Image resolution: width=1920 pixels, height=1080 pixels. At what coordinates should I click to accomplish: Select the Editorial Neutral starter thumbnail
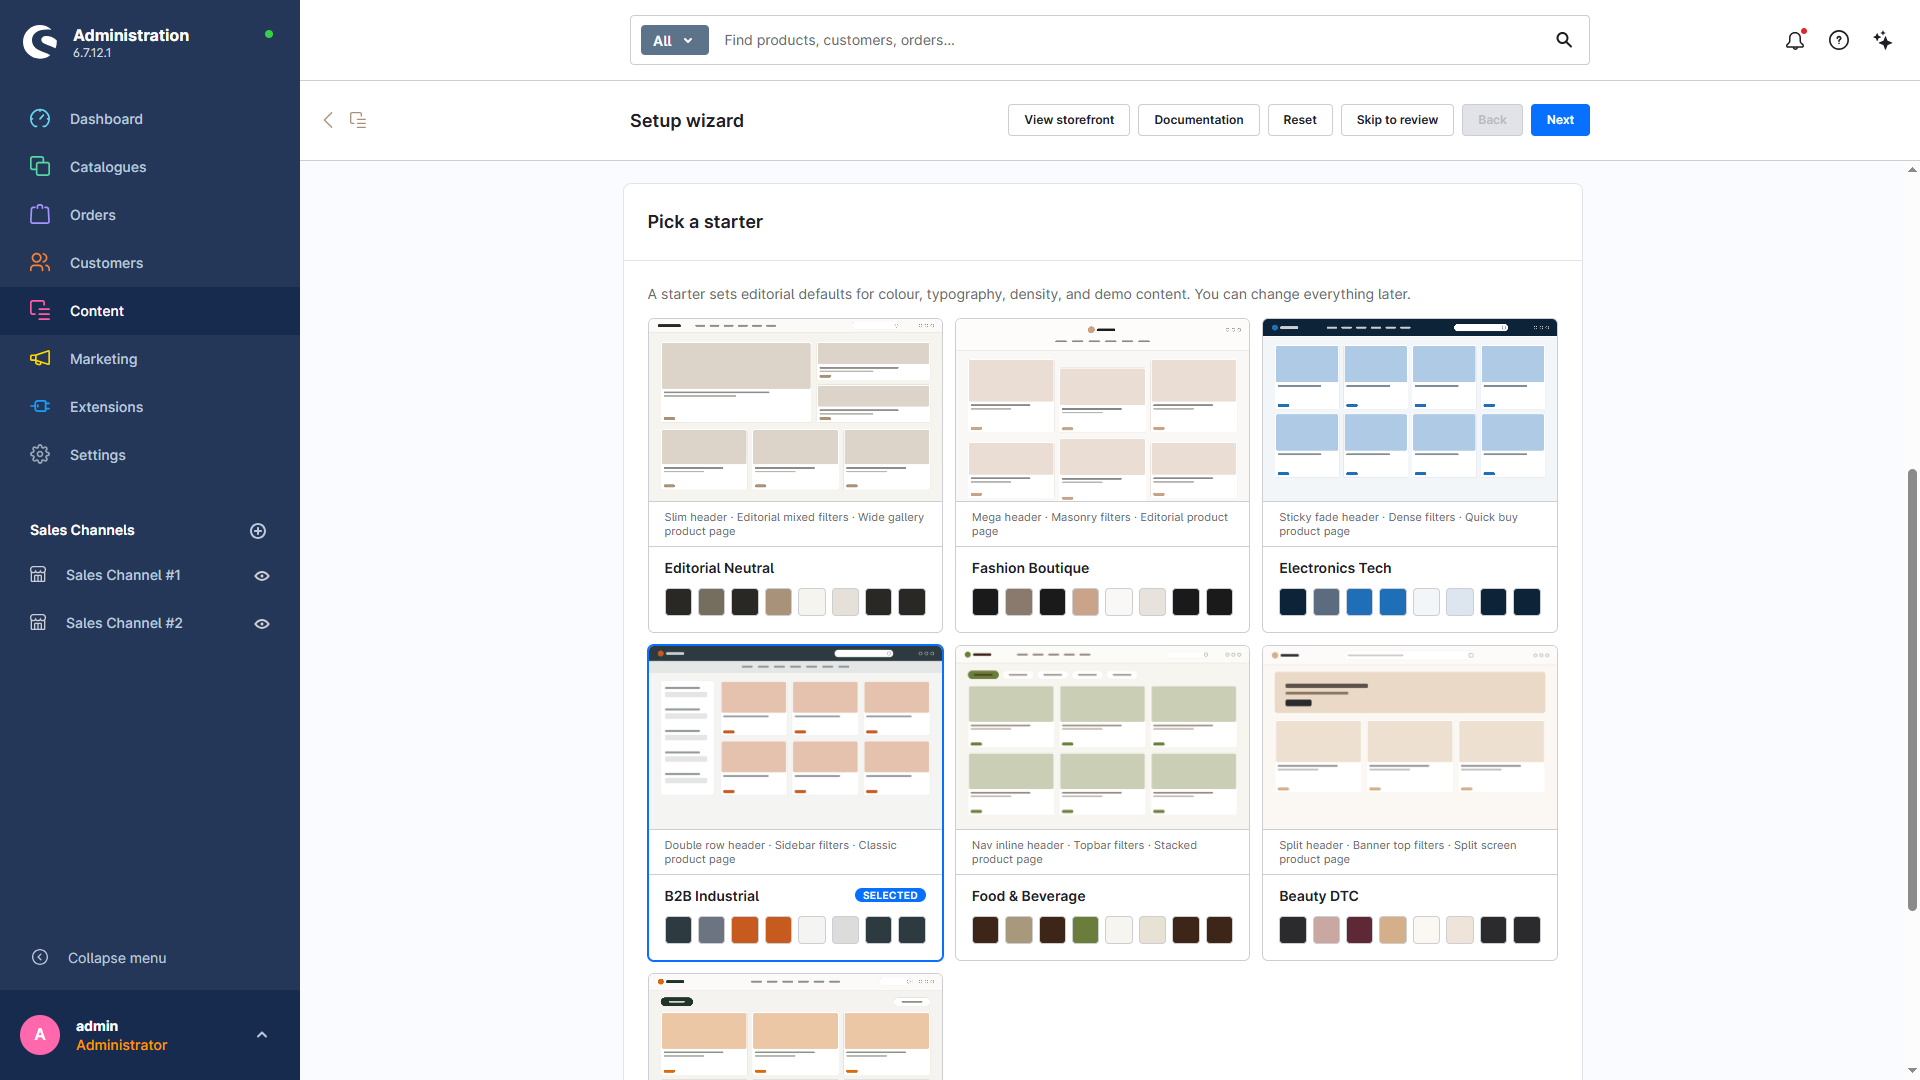(x=795, y=411)
